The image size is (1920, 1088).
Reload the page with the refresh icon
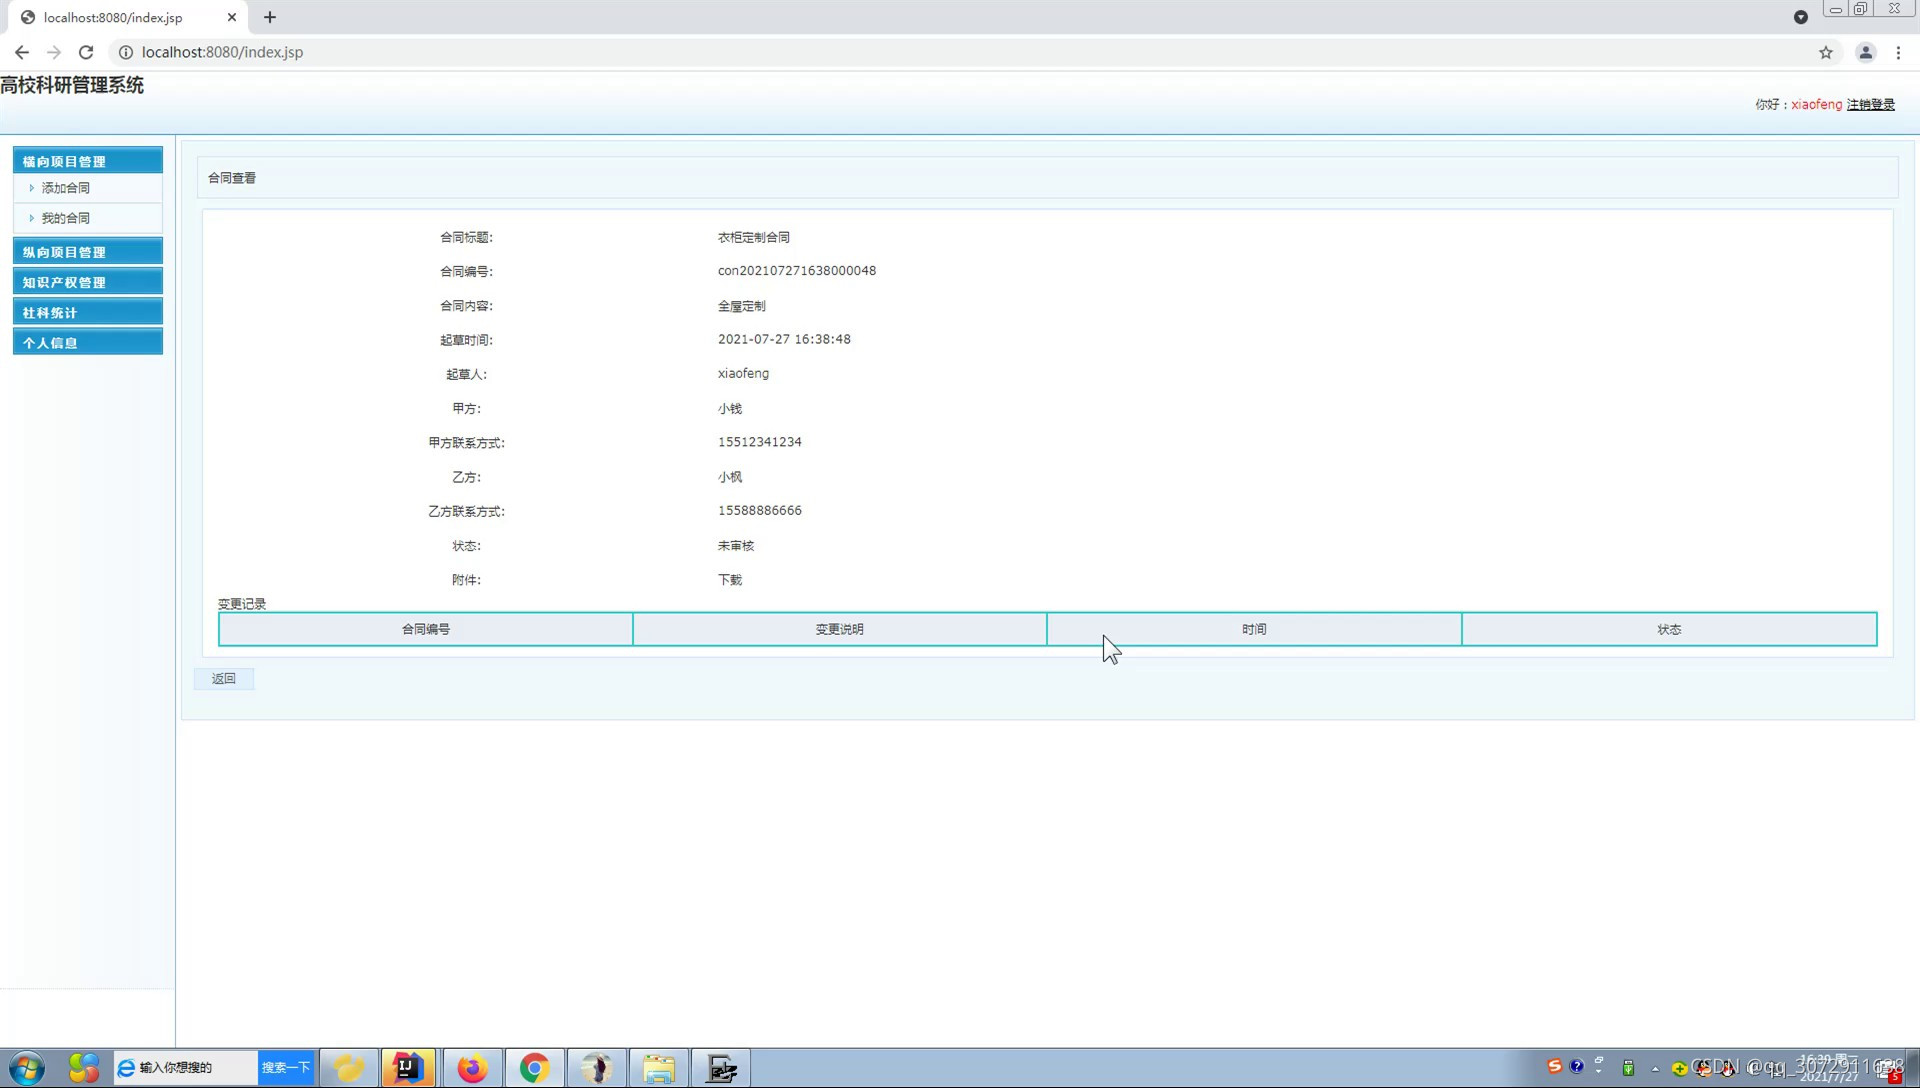pos(86,52)
